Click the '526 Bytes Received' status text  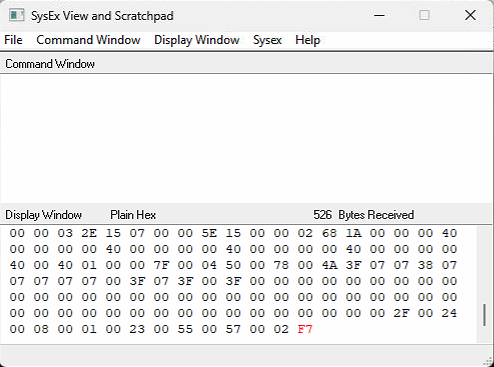[364, 215]
